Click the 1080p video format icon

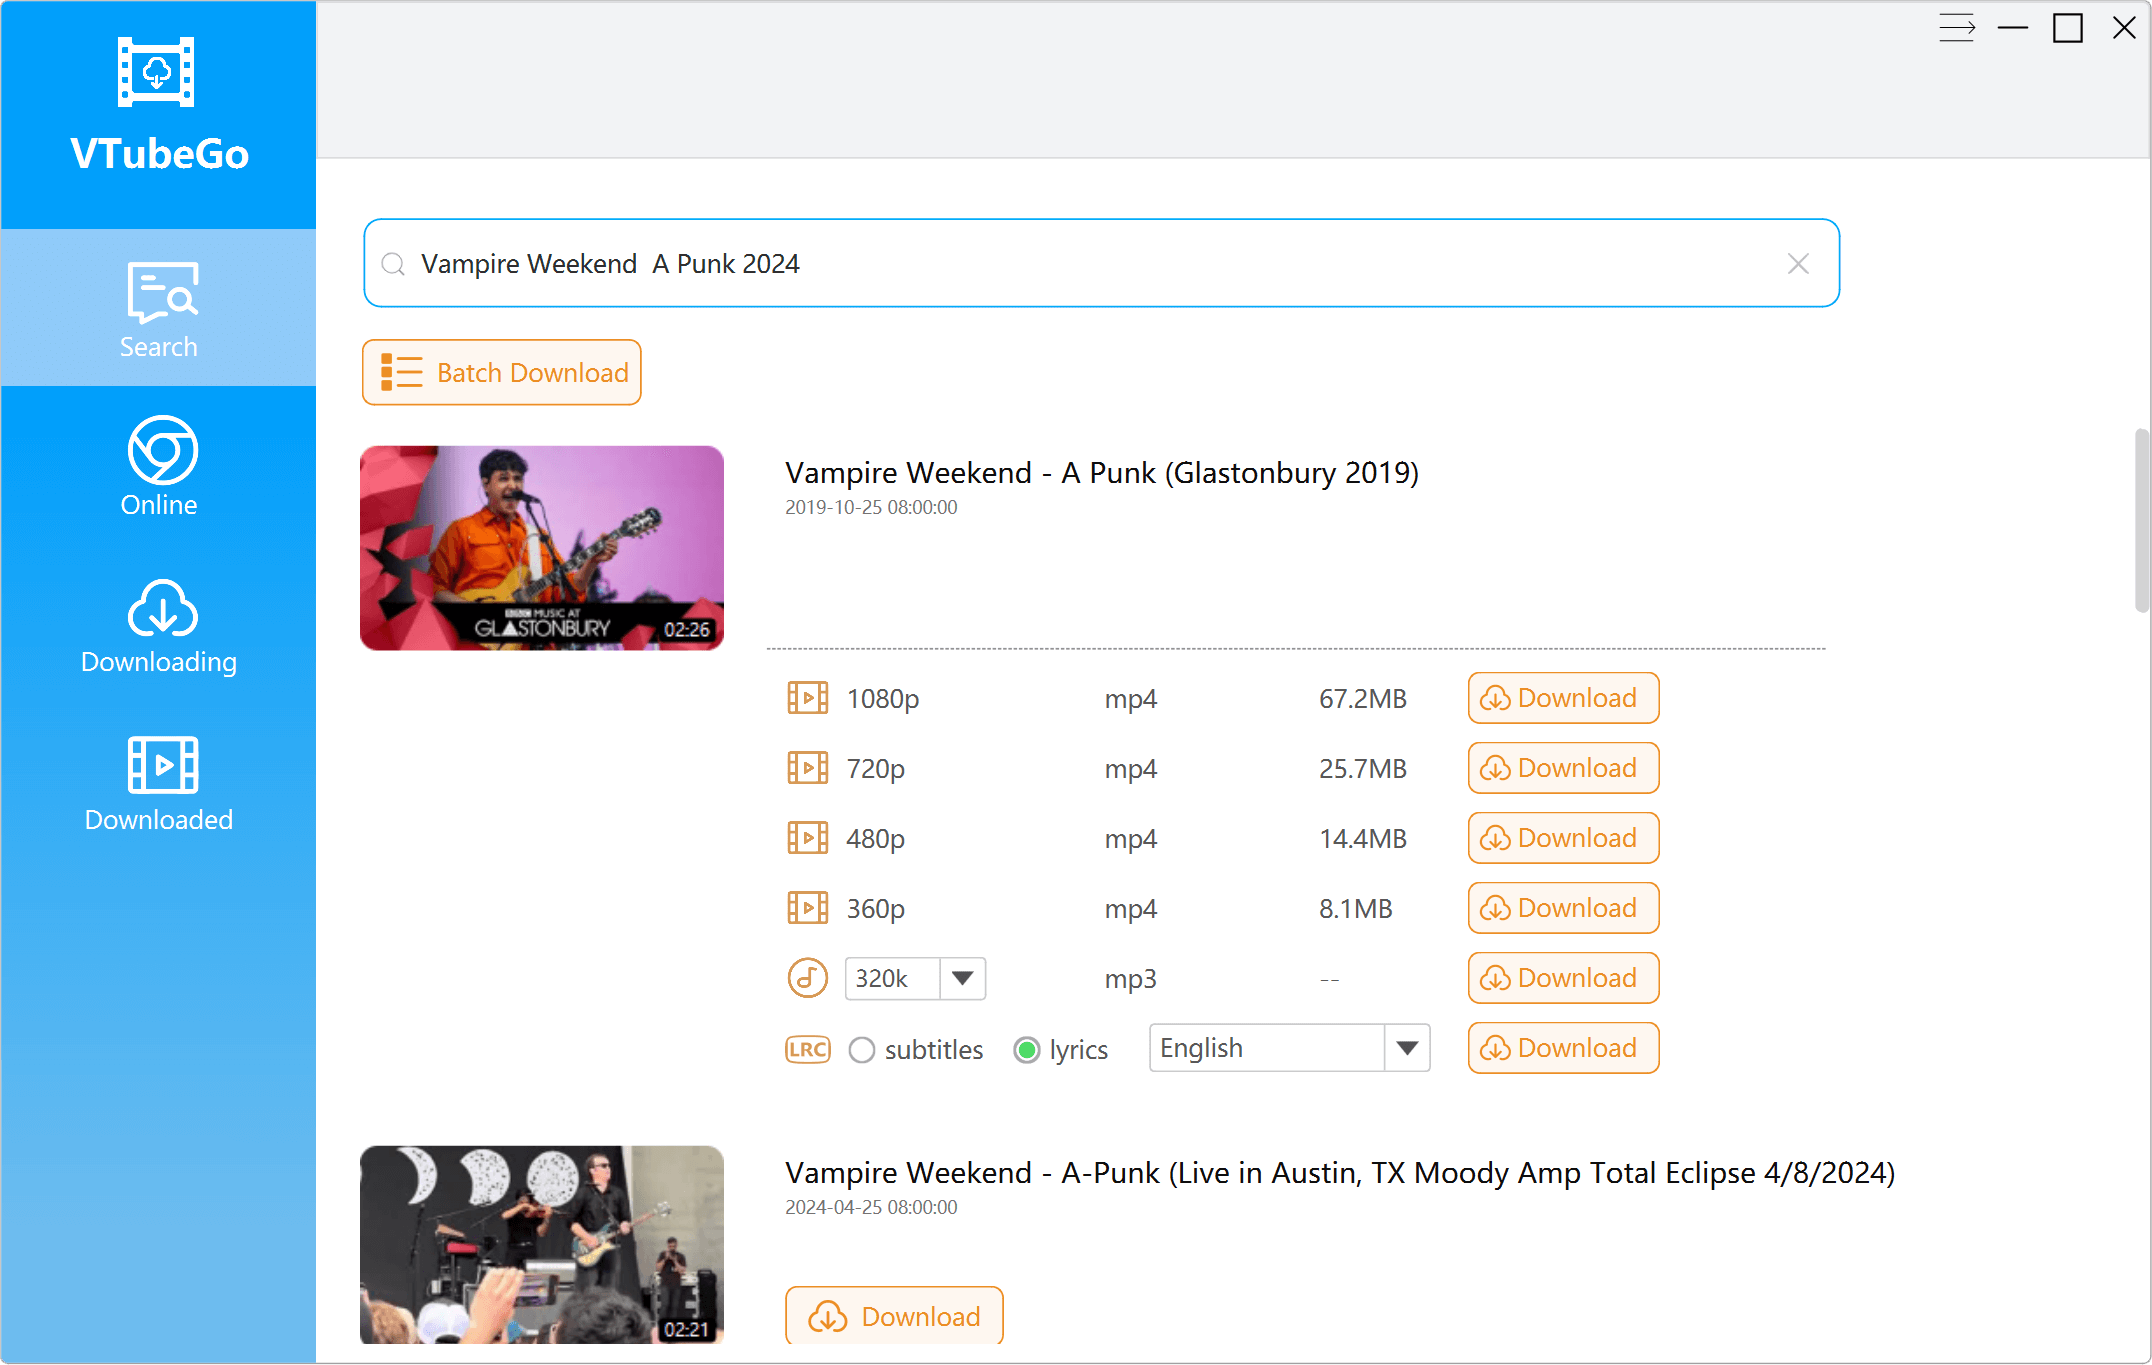tap(807, 698)
